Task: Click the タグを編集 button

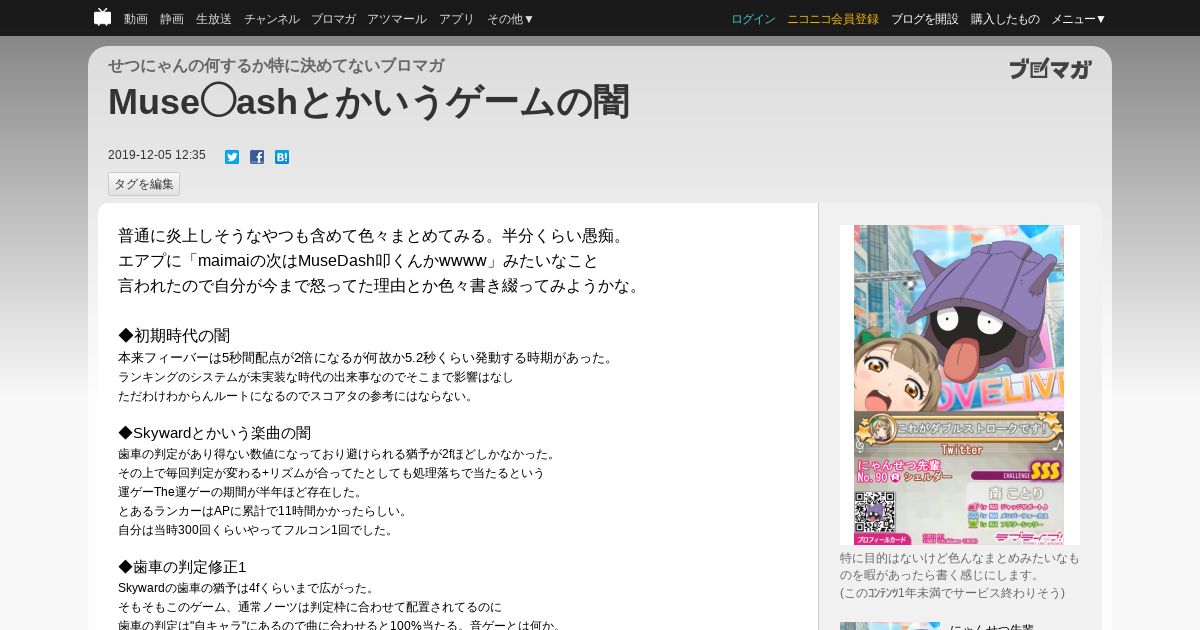Action: (144, 184)
